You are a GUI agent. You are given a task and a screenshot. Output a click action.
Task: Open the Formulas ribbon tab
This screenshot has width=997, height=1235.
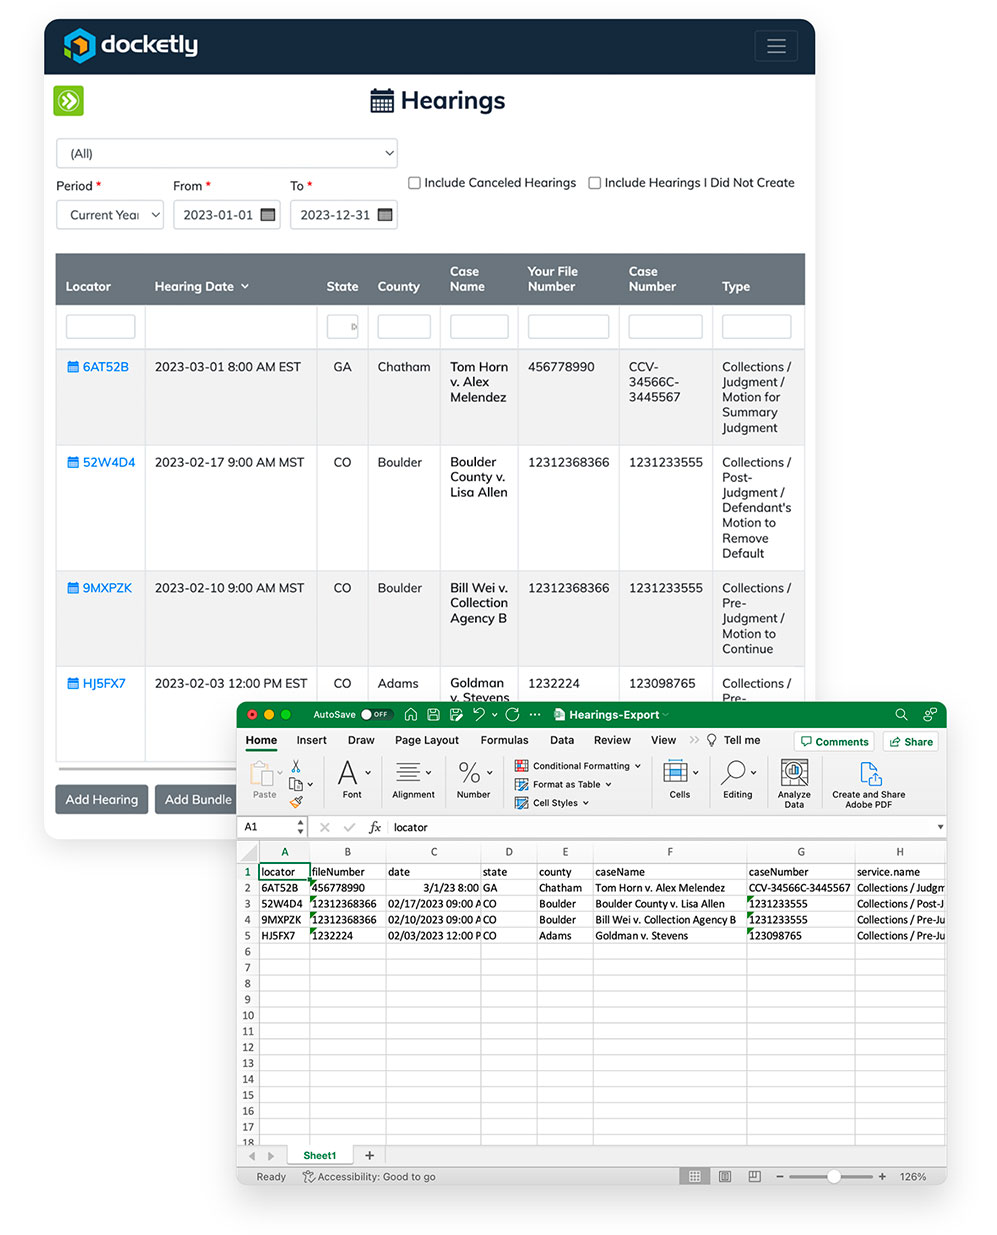504,740
